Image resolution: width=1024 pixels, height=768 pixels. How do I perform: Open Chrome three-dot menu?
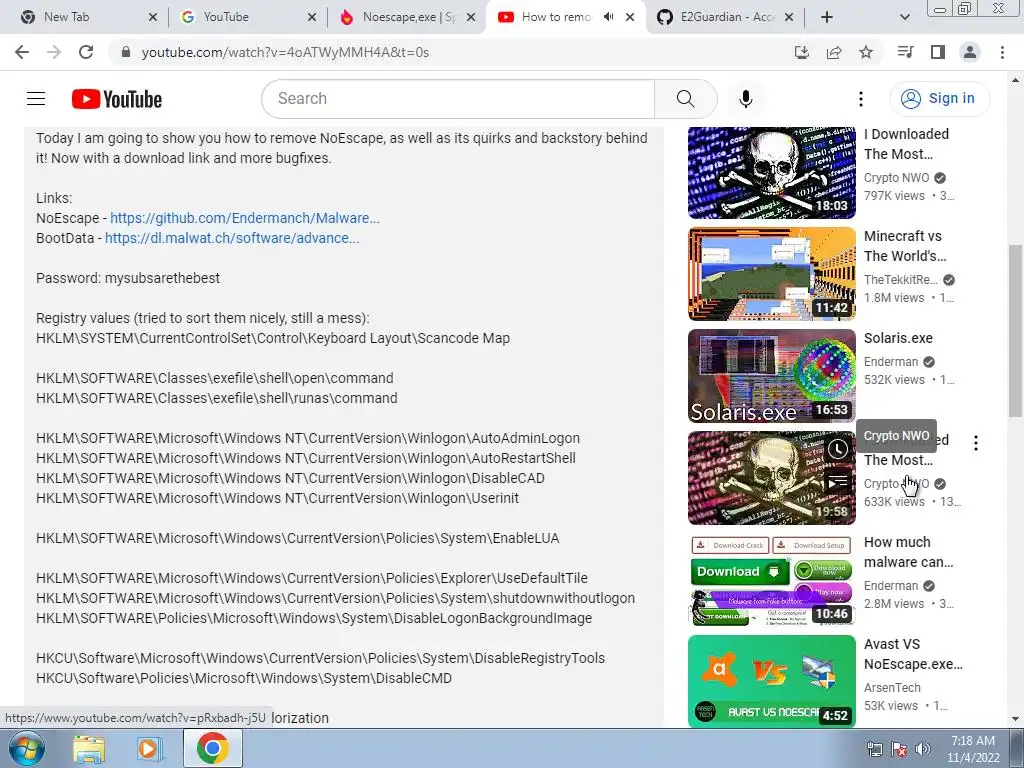coord(1002,52)
